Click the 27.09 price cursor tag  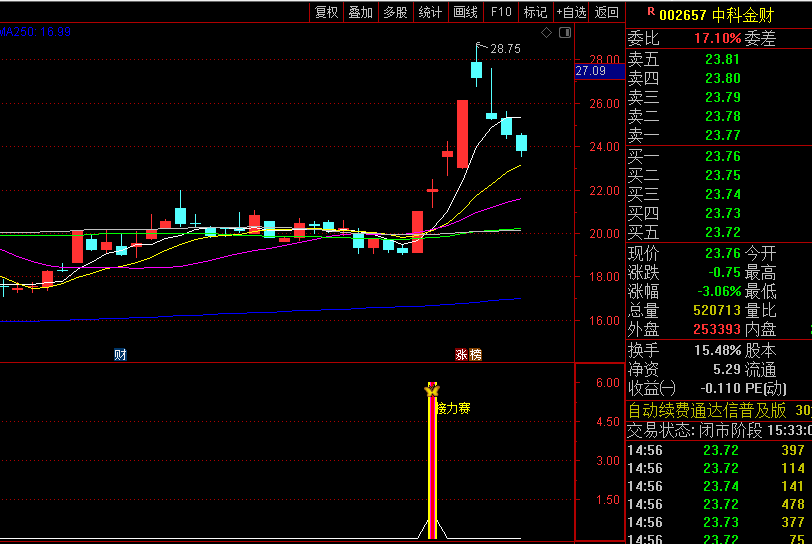(x=600, y=71)
